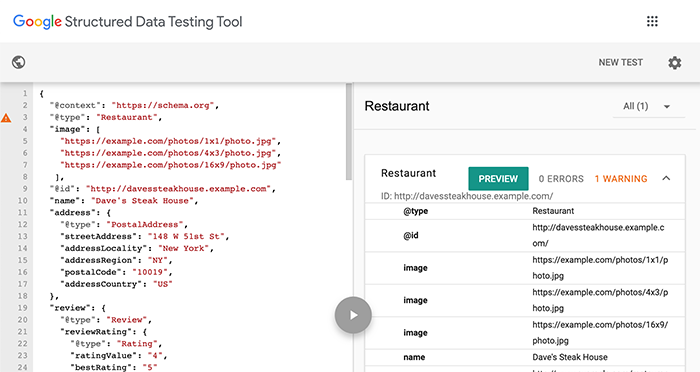
Task: Click the "@type": "Rating" code line
Action: pyautogui.click(x=116, y=343)
